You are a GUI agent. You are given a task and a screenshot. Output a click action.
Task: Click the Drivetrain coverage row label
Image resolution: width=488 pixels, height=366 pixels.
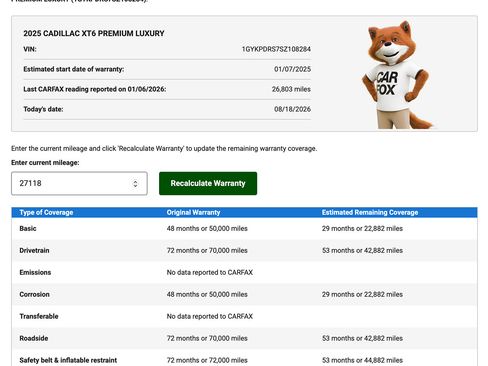coord(34,251)
